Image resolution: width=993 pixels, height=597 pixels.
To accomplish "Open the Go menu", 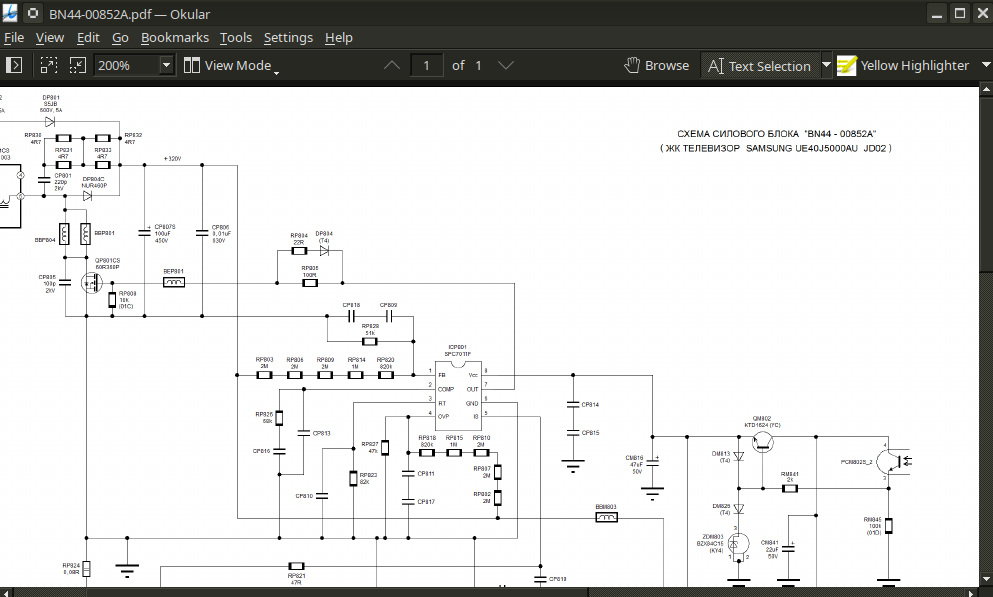I will 120,37.
